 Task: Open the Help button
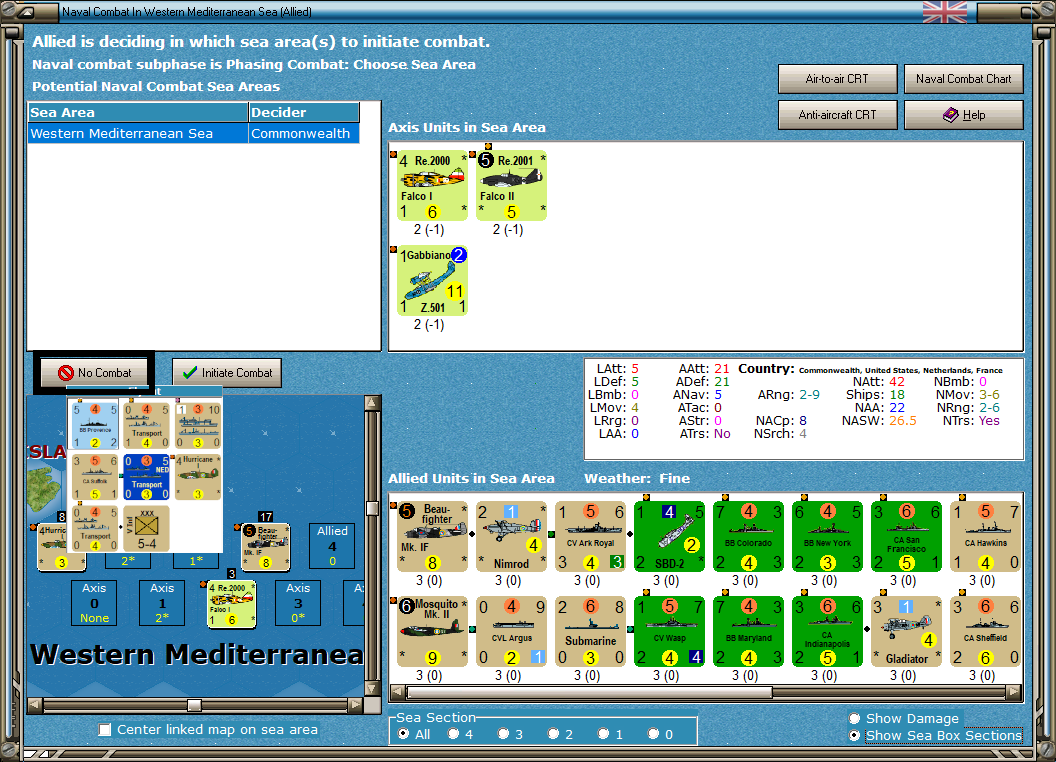(963, 115)
